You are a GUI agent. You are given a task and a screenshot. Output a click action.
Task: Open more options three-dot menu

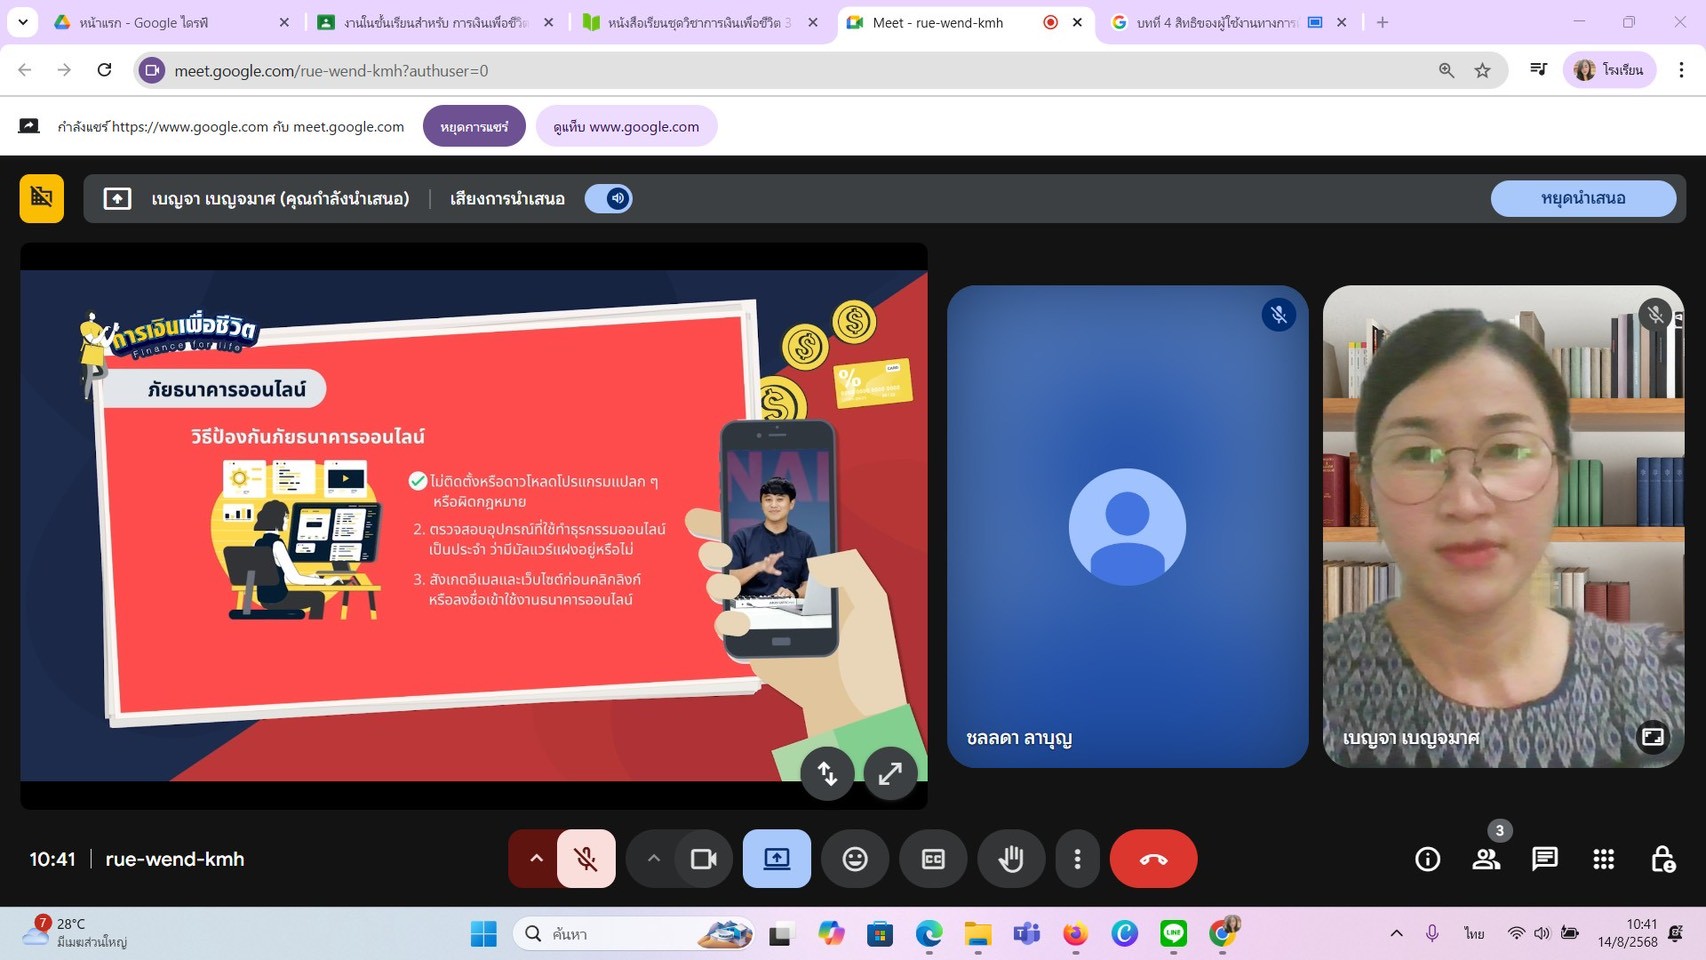(x=1077, y=859)
